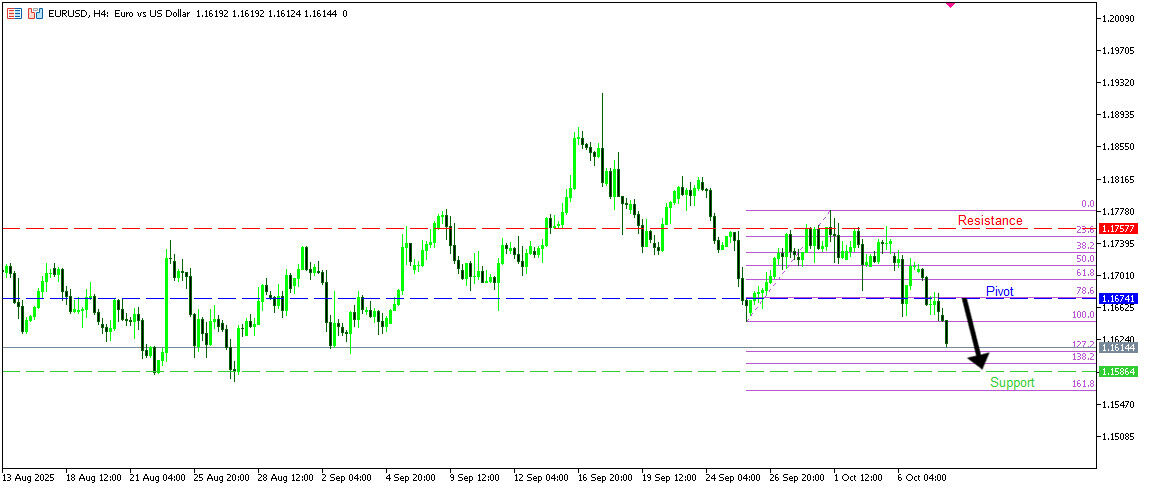This screenshot has height=489, width=1149.
Task: Click the red-blue chart icon beside EURUSD title
Action: pos(35,14)
